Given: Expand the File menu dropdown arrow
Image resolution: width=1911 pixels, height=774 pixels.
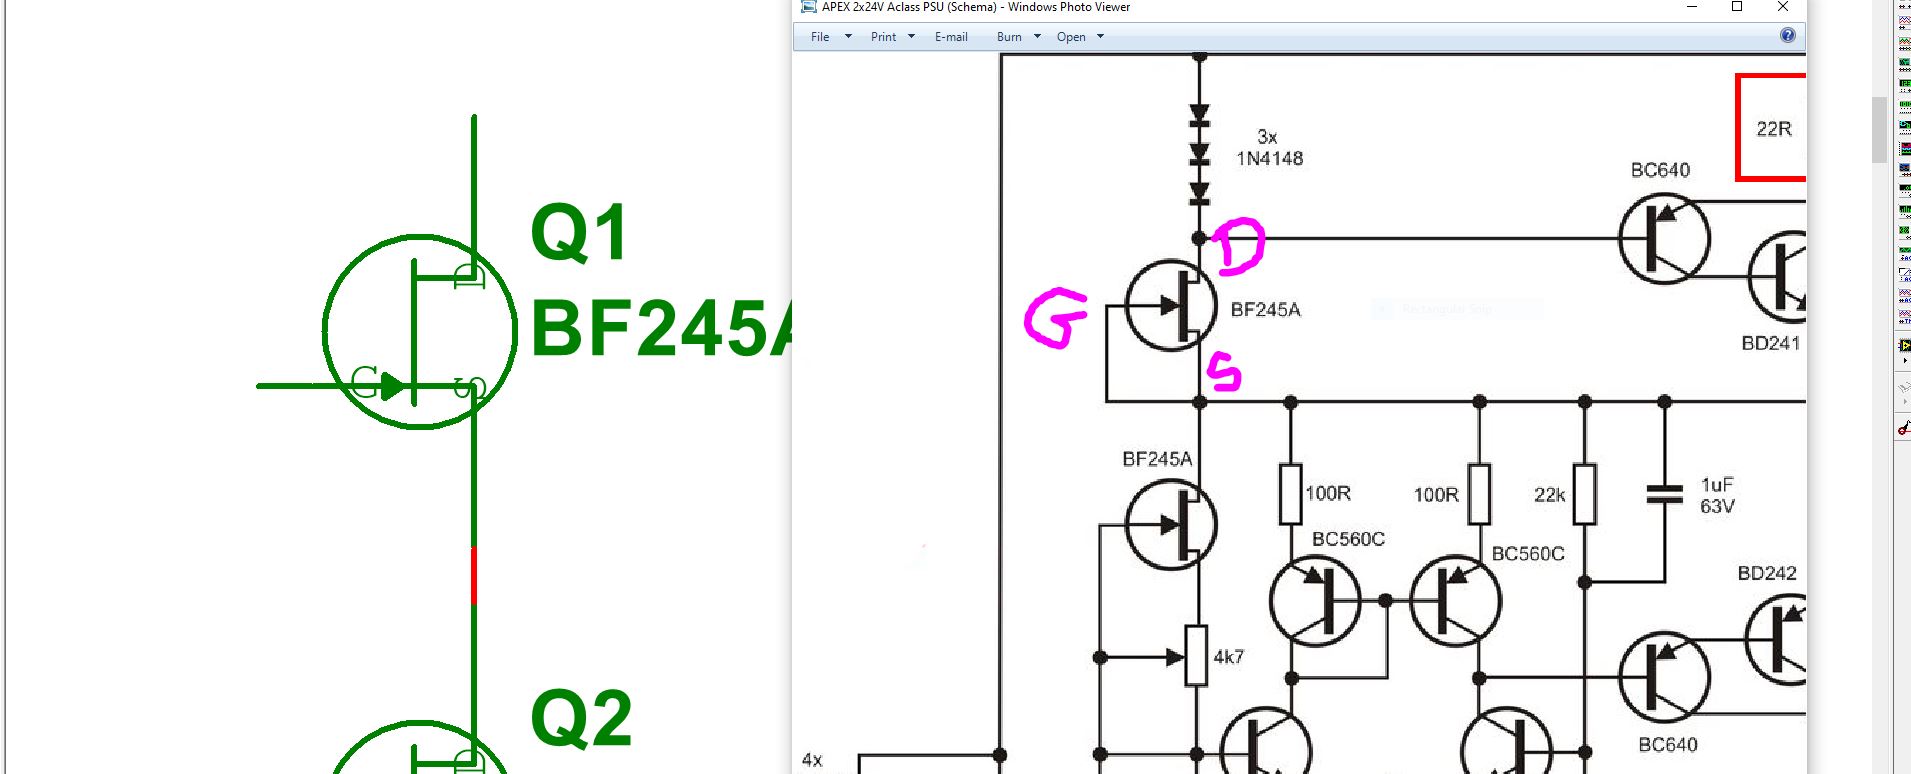Looking at the screenshot, I should click(x=848, y=37).
